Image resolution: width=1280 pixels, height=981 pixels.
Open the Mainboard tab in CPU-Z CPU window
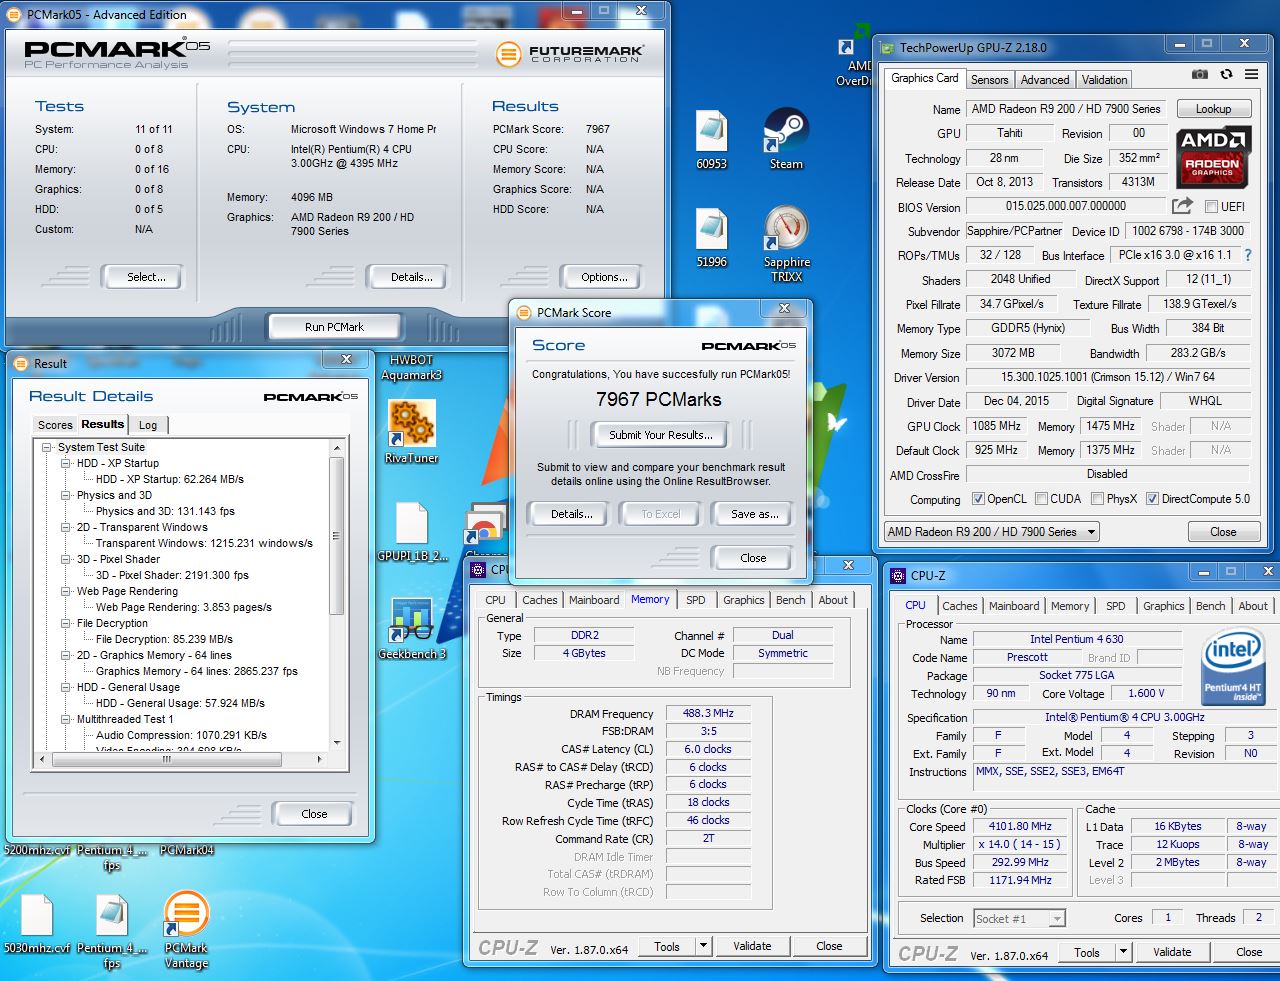[1014, 606]
